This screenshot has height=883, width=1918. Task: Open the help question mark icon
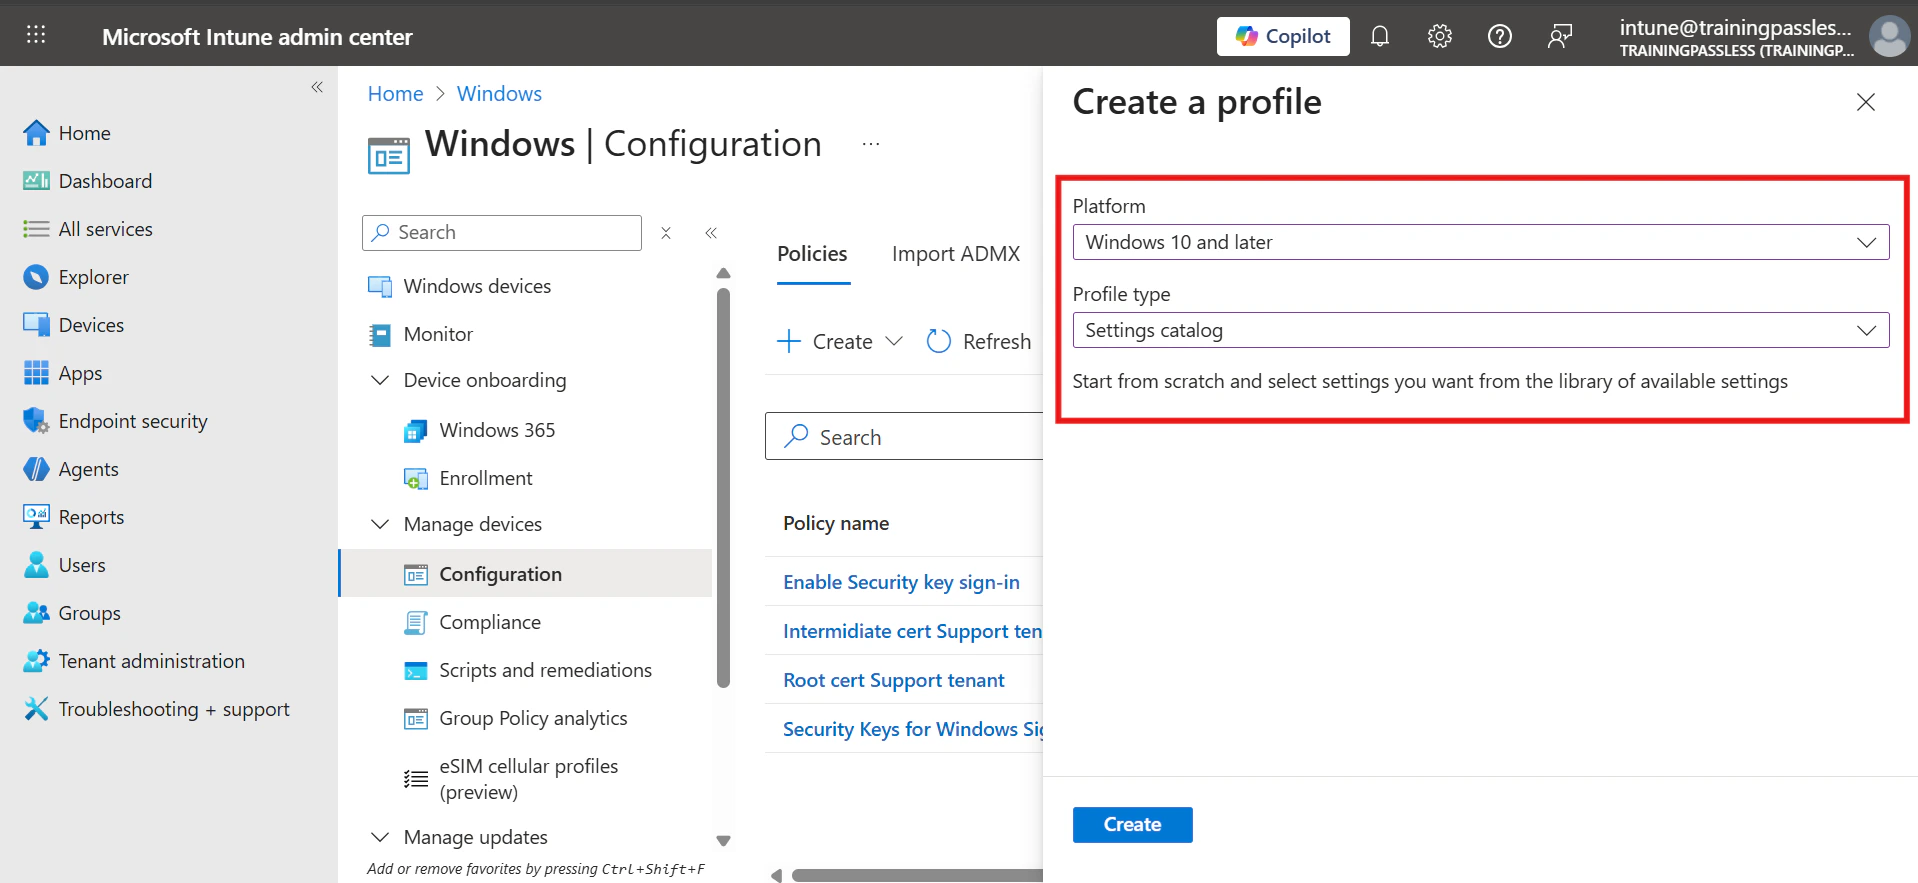pos(1500,36)
